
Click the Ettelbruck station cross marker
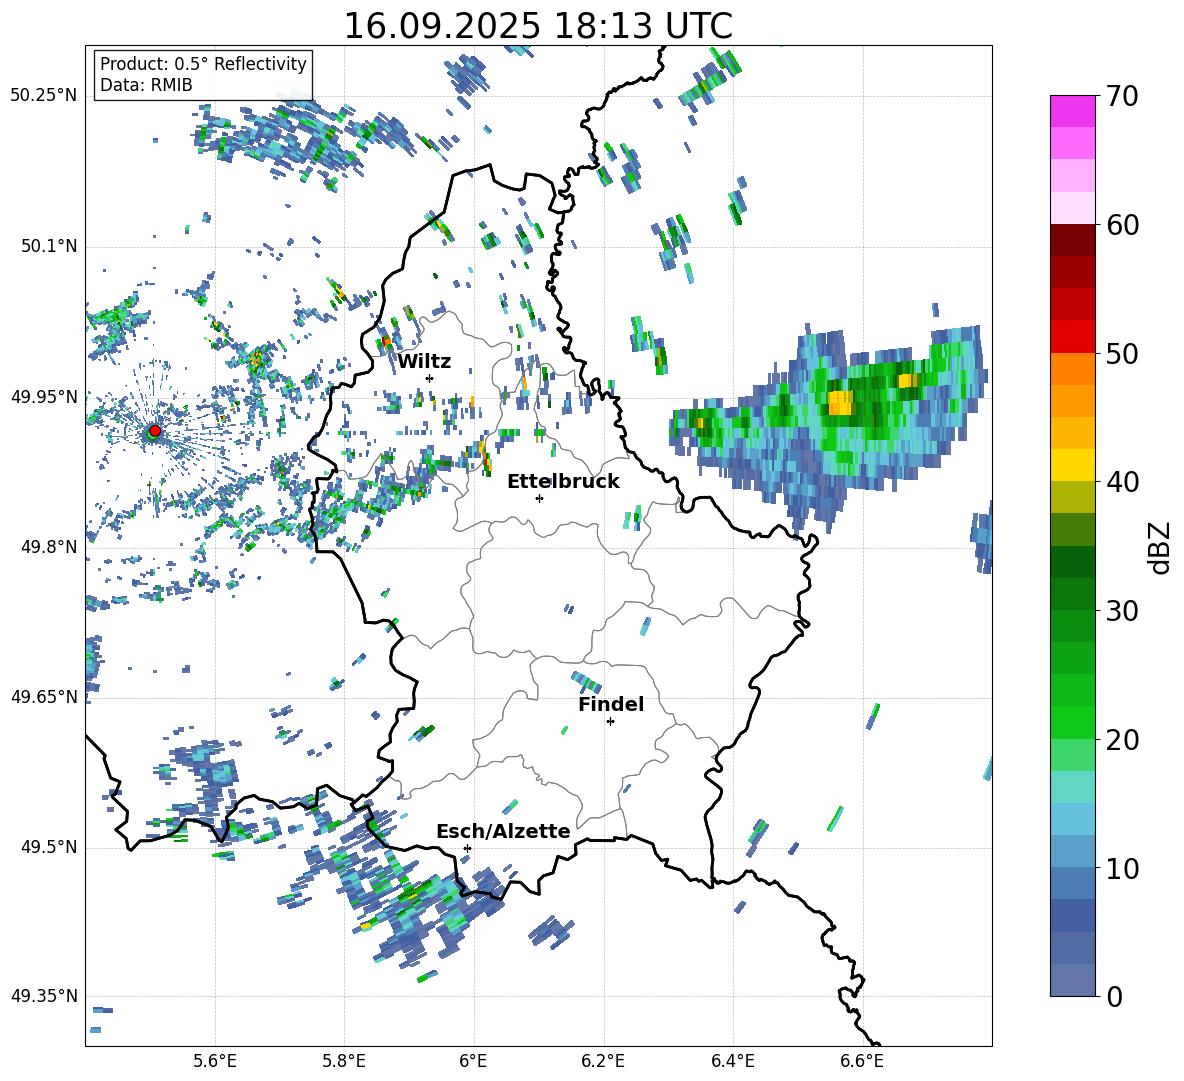pyautogui.click(x=539, y=498)
